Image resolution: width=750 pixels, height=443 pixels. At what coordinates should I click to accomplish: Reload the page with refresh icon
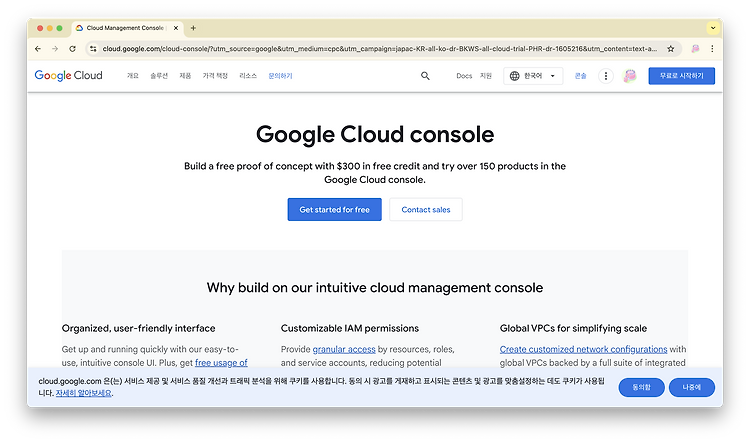point(72,49)
